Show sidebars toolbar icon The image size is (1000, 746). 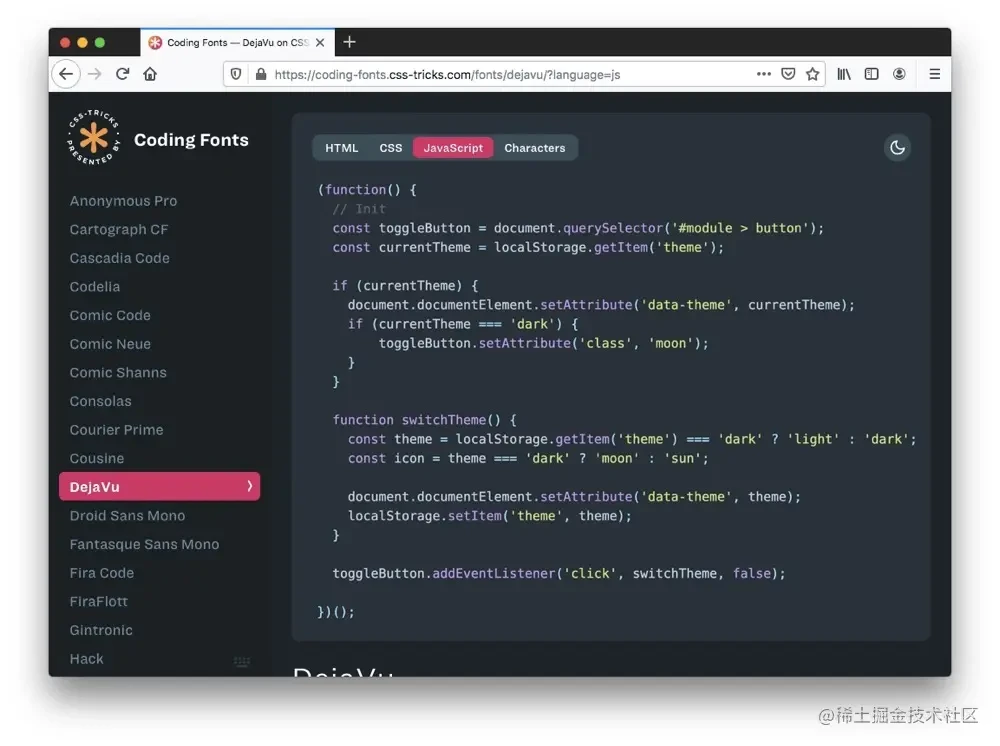click(871, 74)
